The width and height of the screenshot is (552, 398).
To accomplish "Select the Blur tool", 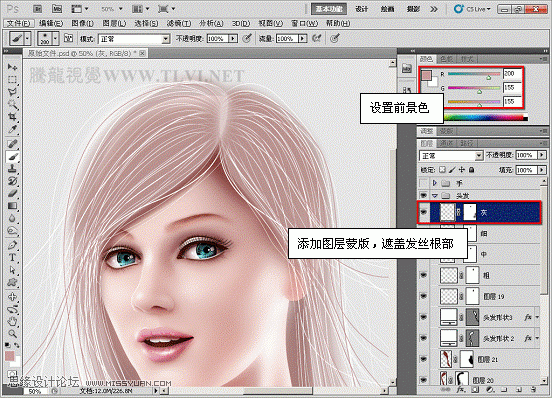I will [13, 219].
